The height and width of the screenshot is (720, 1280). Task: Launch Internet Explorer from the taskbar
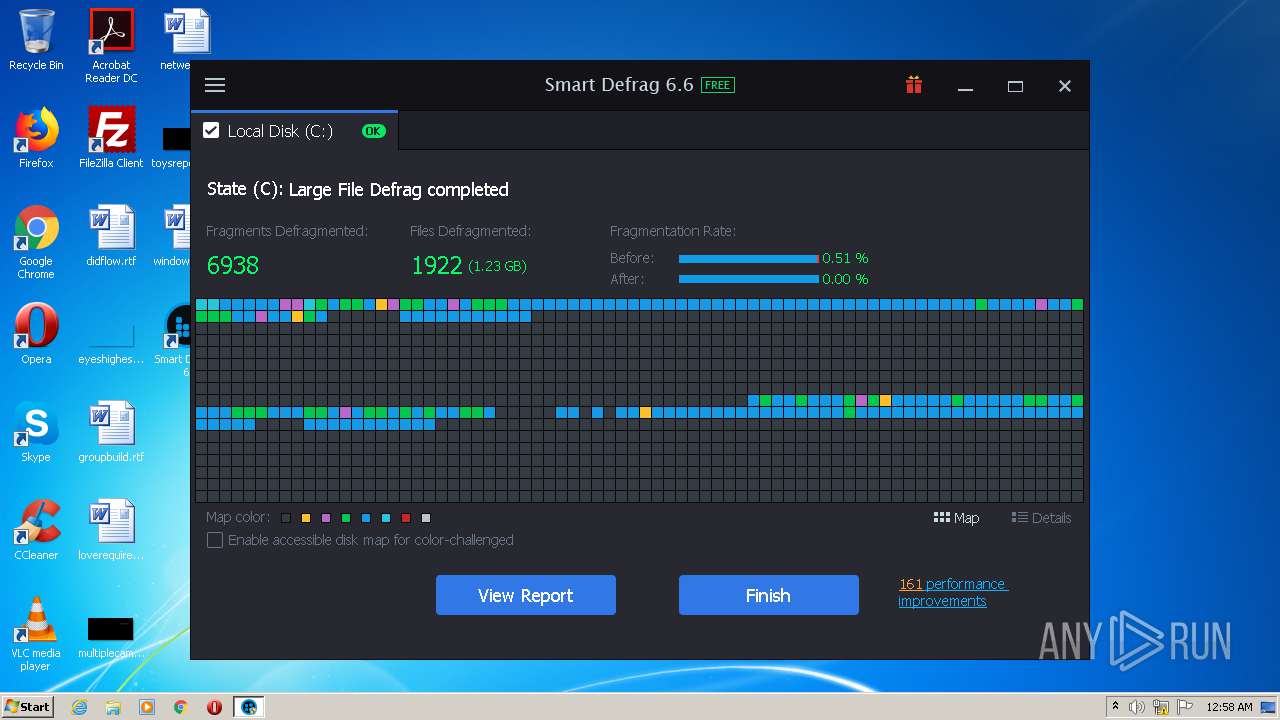pyautogui.click(x=79, y=707)
